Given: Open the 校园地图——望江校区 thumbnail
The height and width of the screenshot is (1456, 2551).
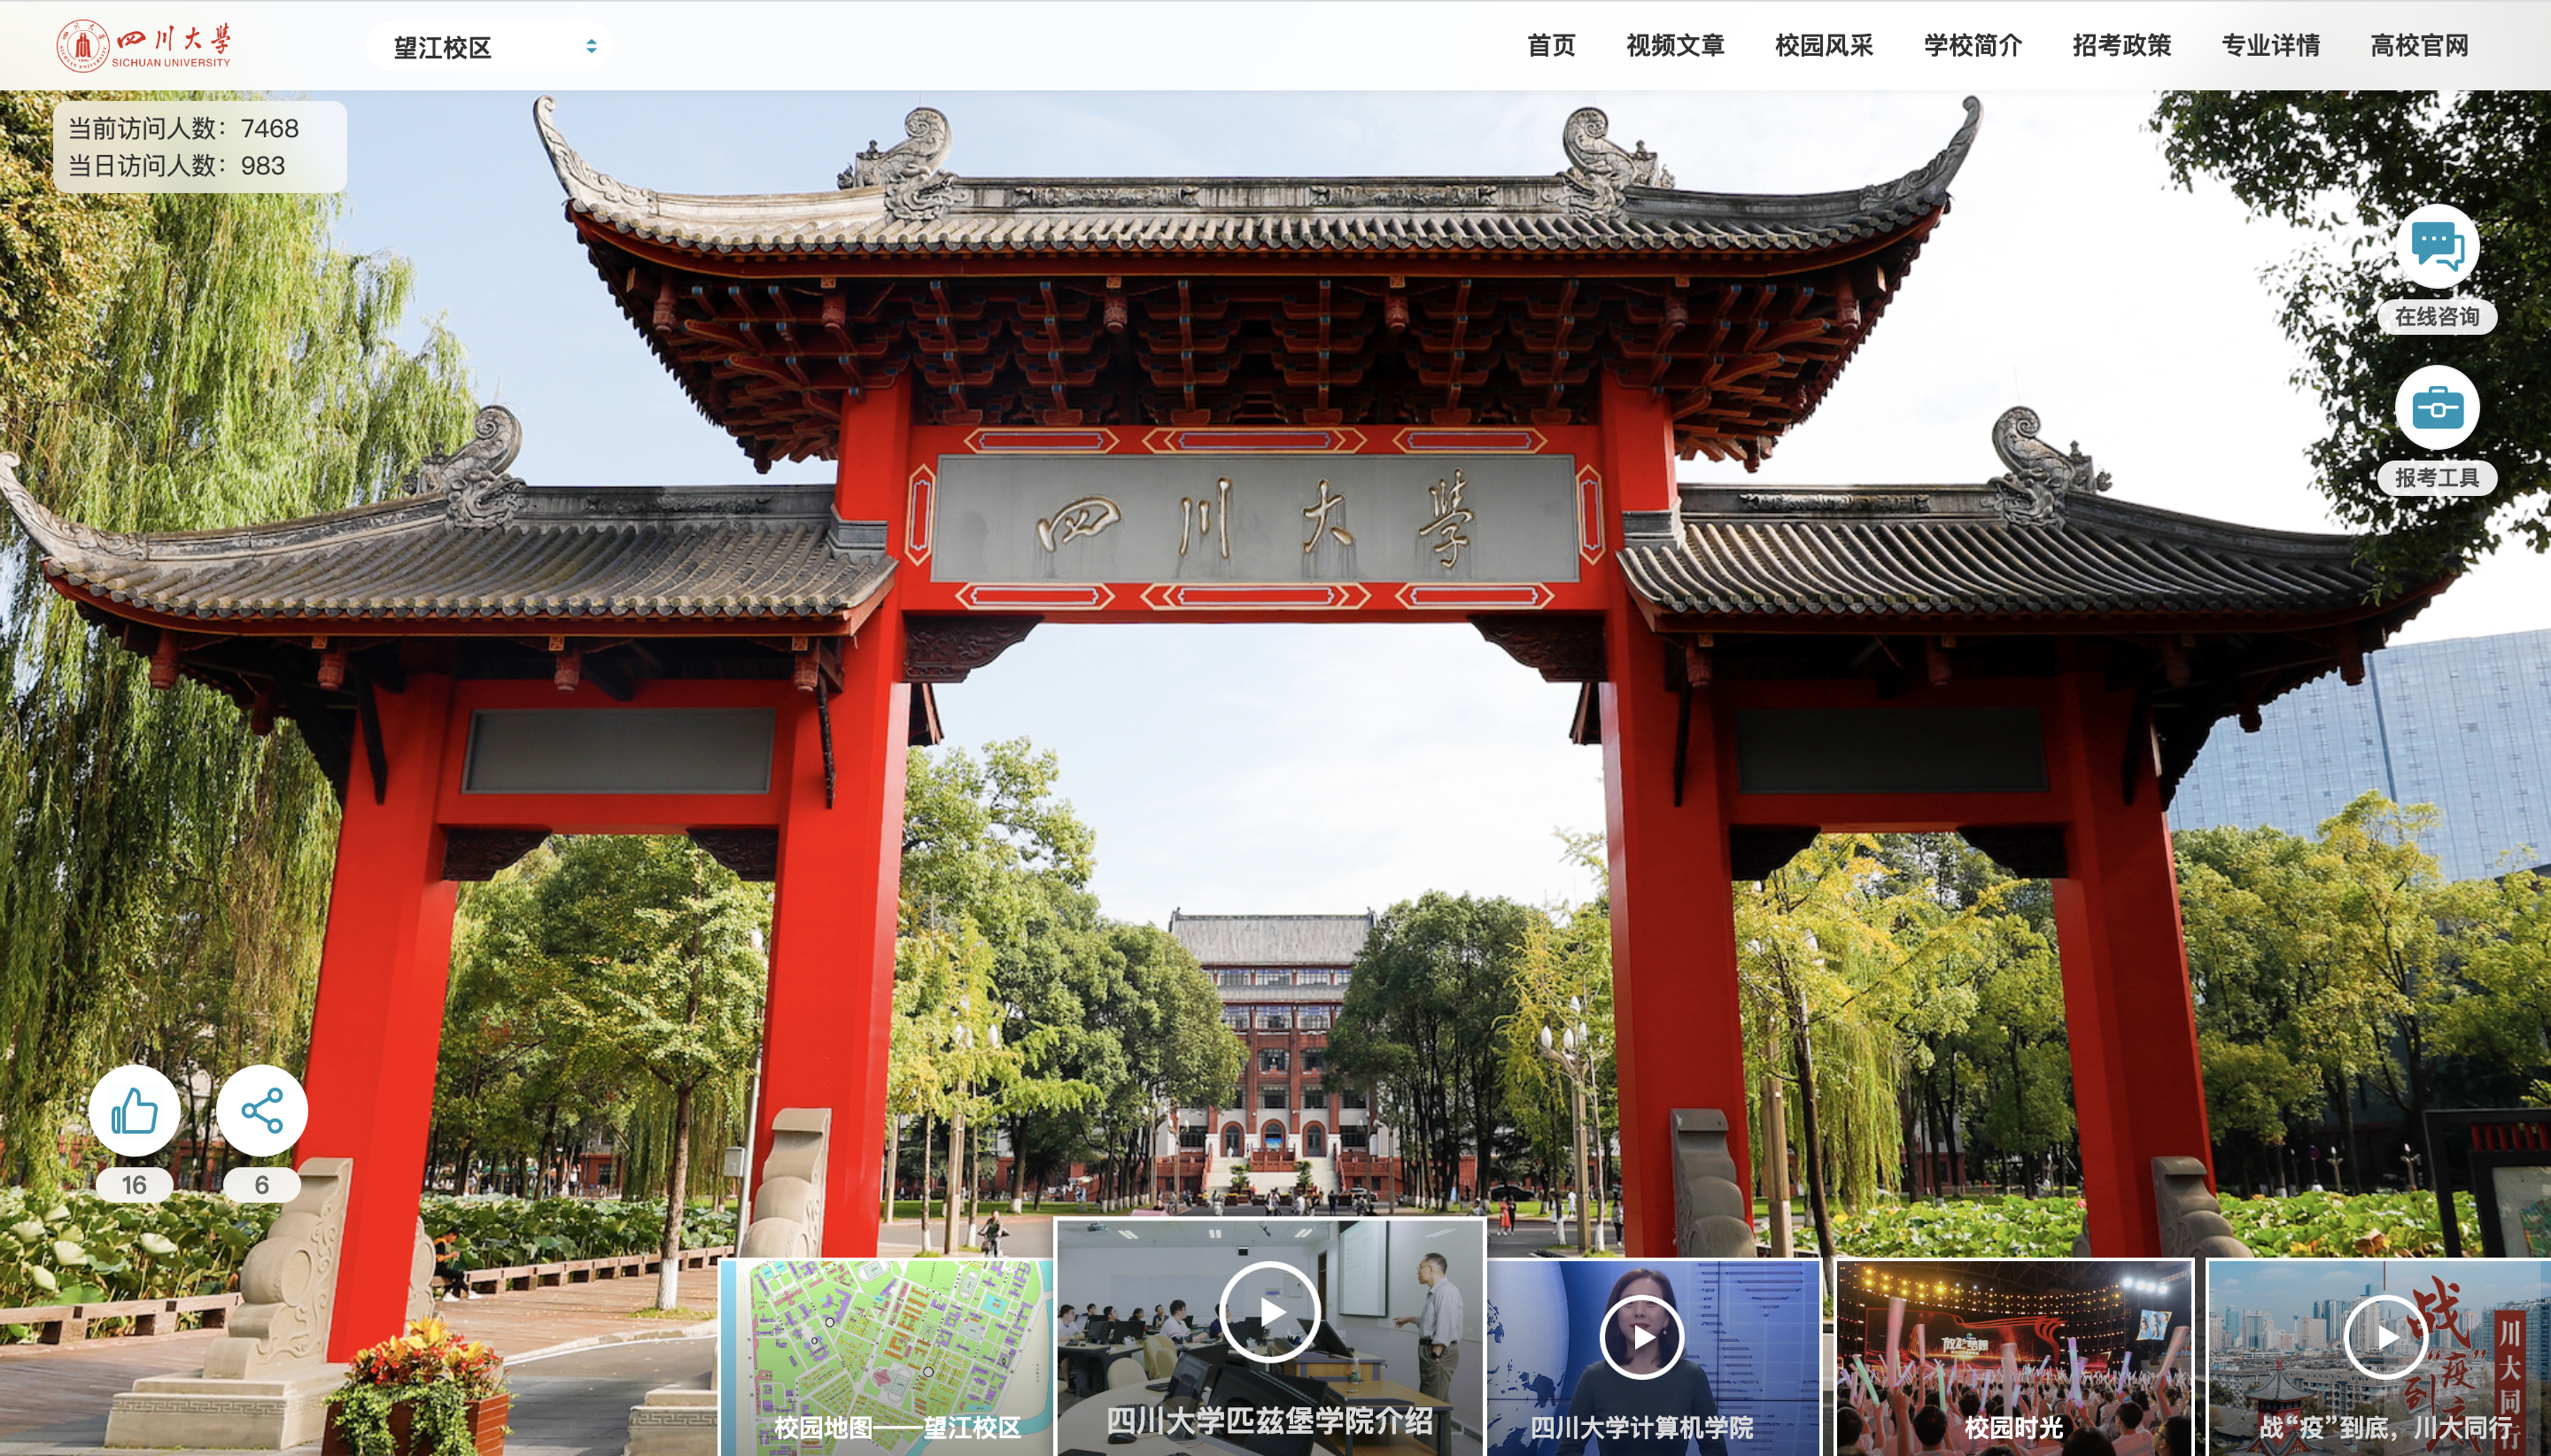Looking at the screenshot, I should pos(886,1357).
